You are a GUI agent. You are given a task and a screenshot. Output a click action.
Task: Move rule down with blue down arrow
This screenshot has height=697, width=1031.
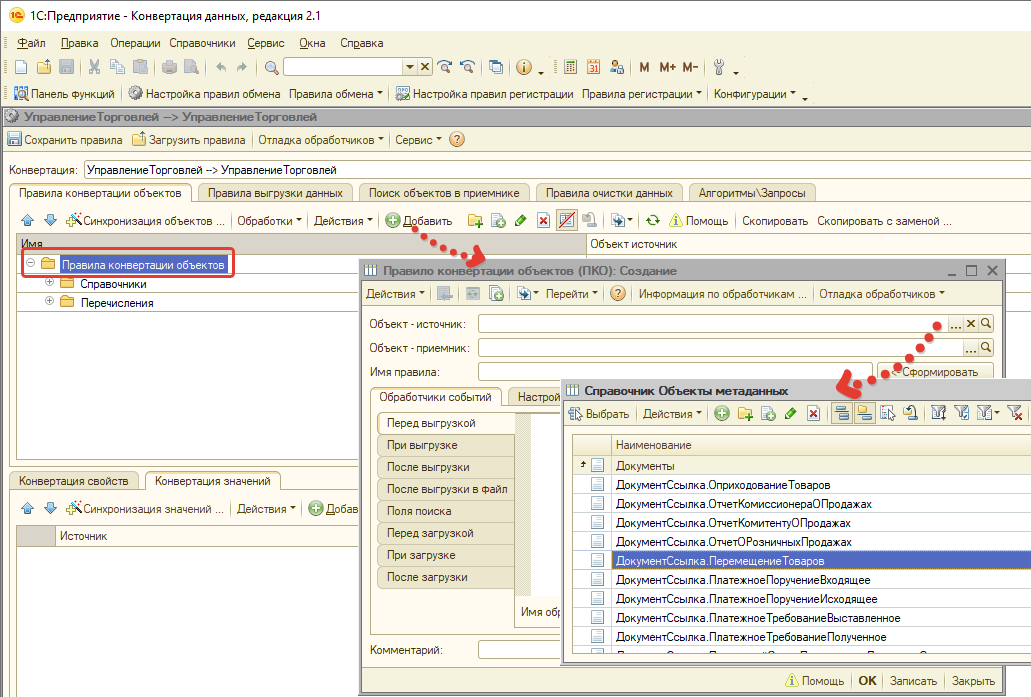pos(50,221)
